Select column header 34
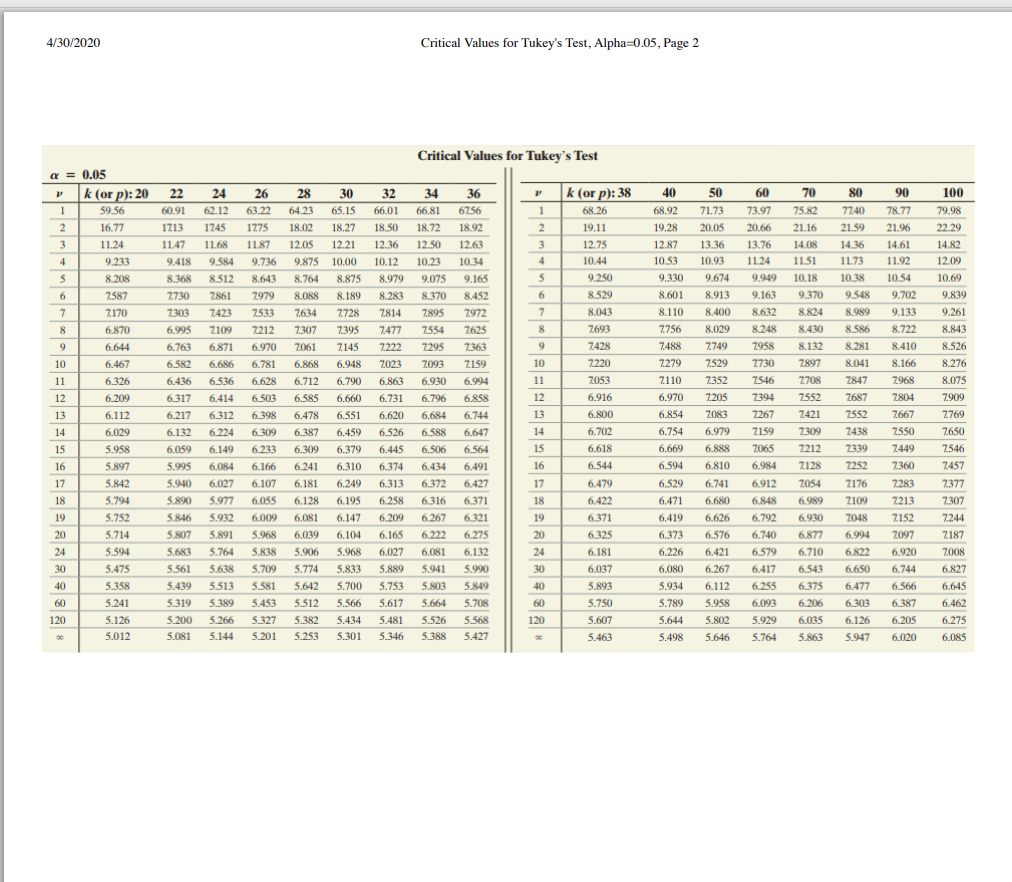This screenshot has height=882, width=1012. click(431, 194)
